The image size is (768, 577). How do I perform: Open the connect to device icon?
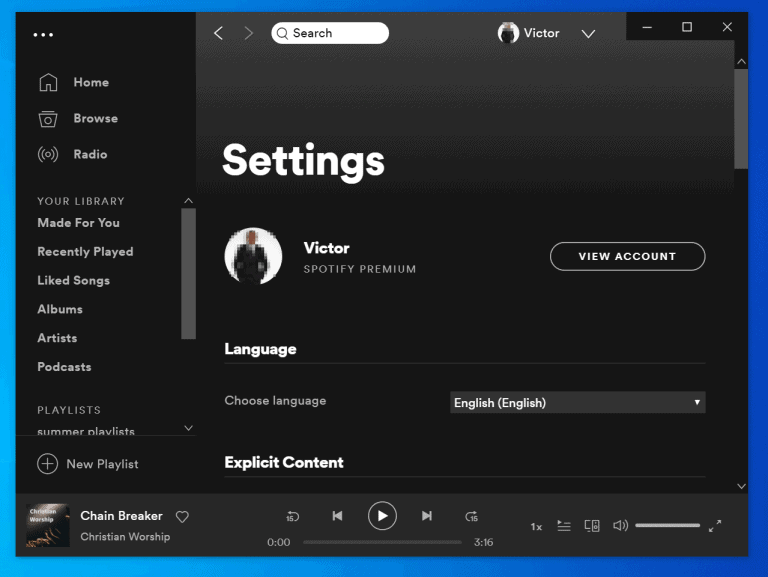point(592,526)
